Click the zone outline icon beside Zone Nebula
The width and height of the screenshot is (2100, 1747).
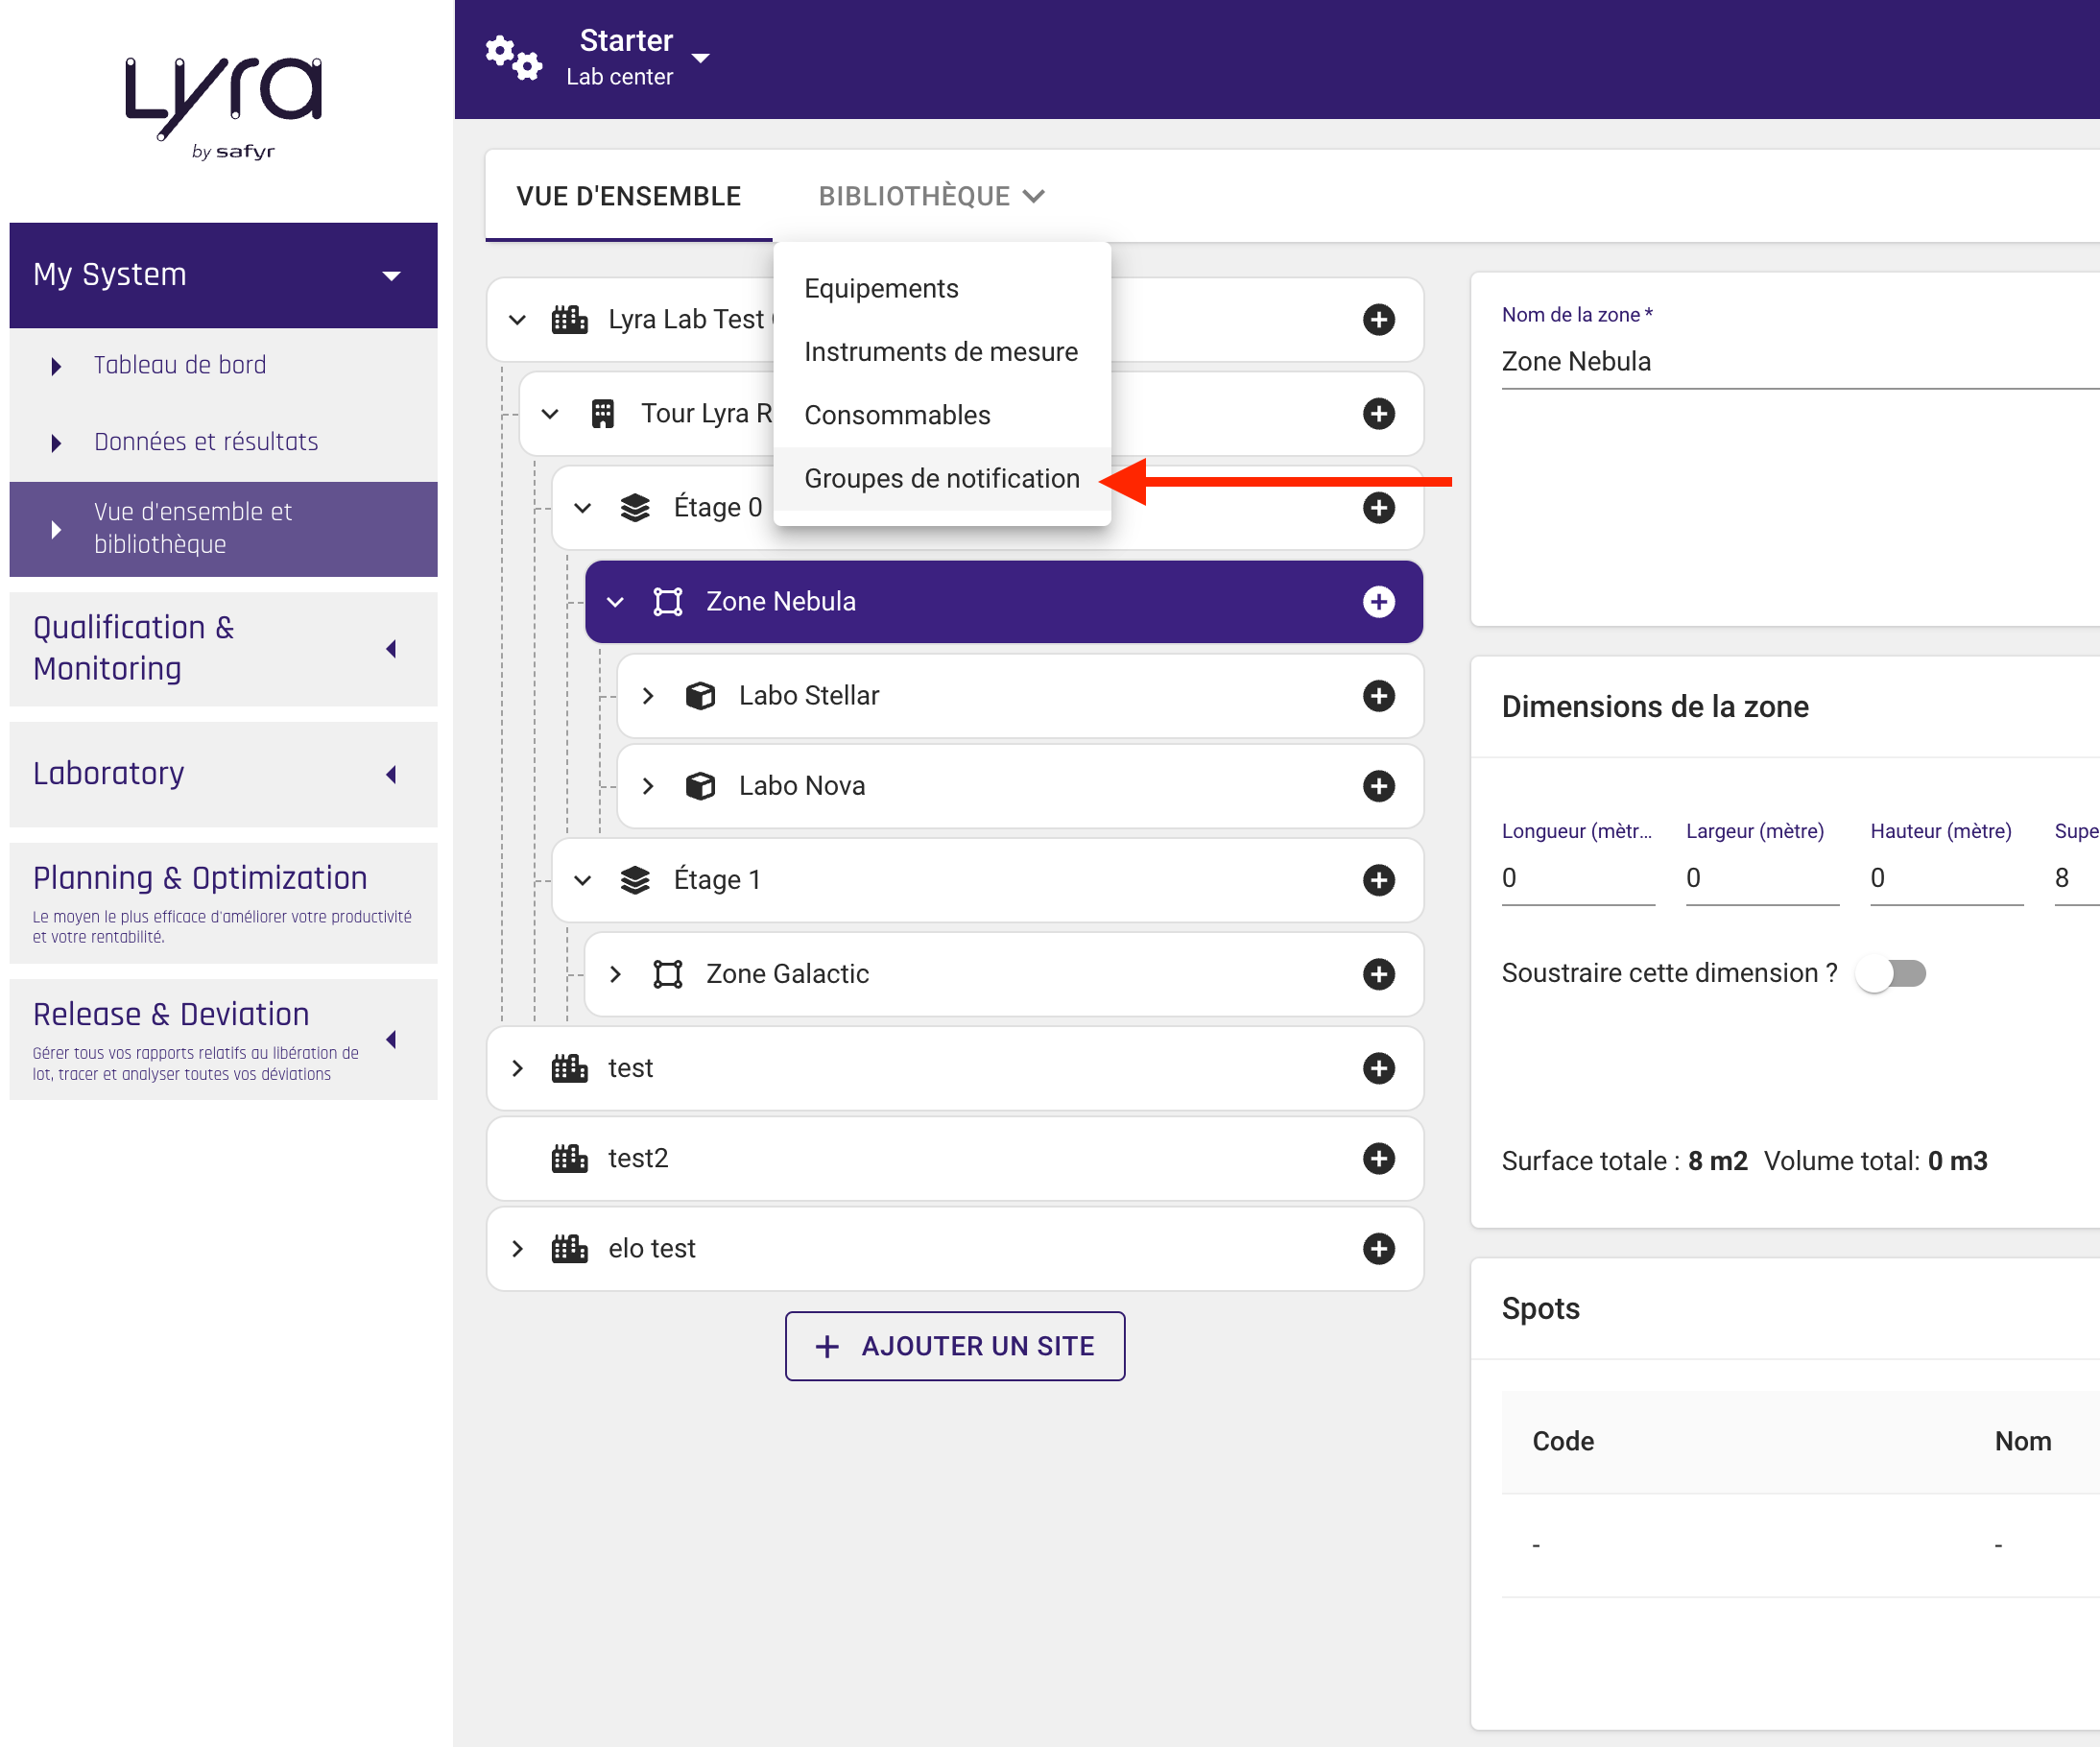(667, 601)
